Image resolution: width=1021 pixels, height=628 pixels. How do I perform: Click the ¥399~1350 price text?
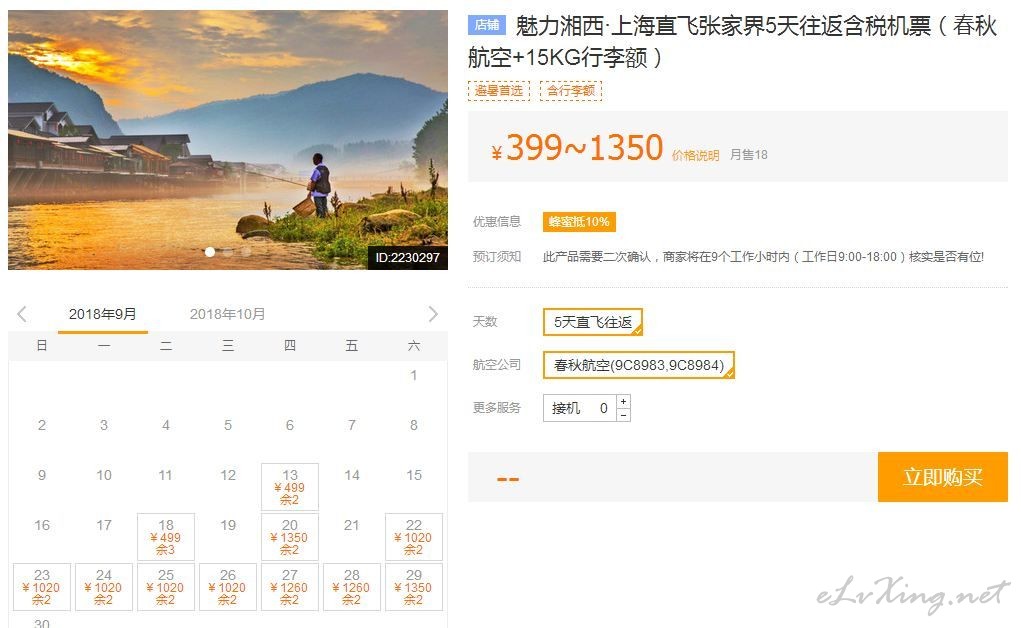(x=577, y=147)
